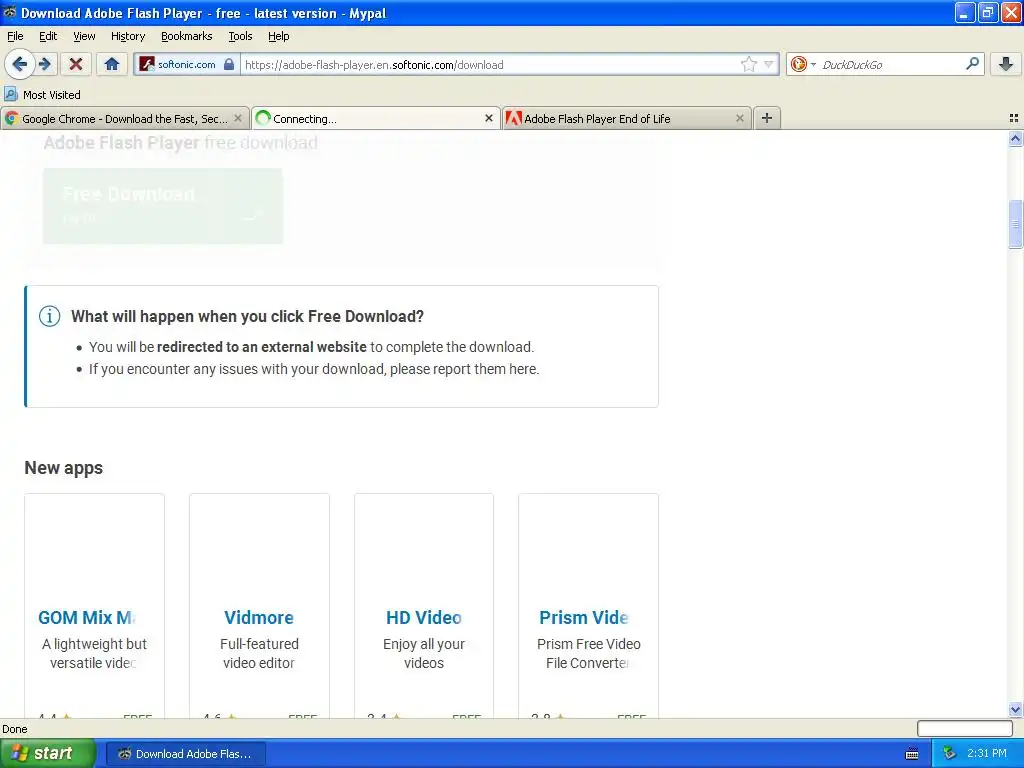Click the scrollbar down arrow

click(1015, 709)
